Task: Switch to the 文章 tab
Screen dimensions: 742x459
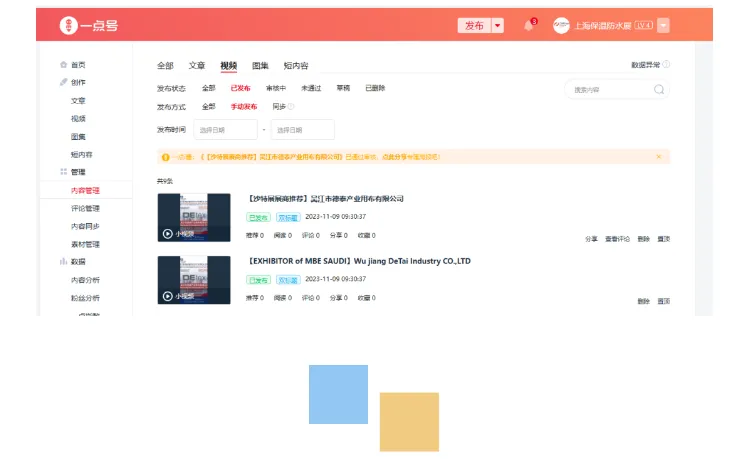Action: pos(197,66)
